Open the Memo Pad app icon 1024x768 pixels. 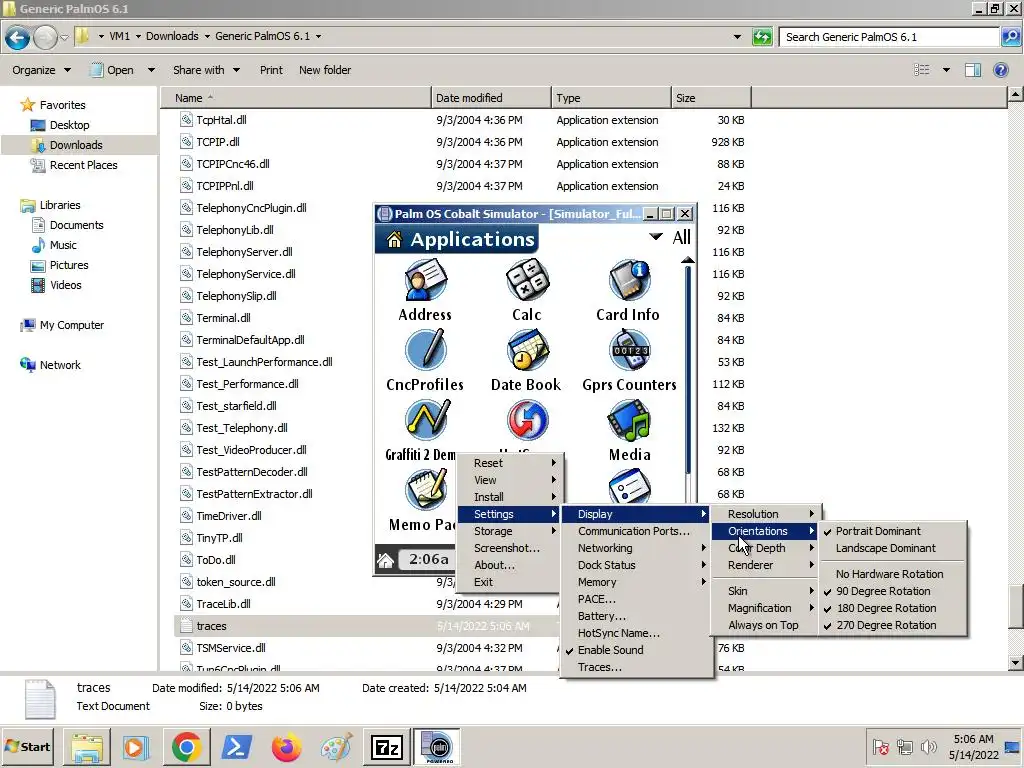tap(425, 489)
